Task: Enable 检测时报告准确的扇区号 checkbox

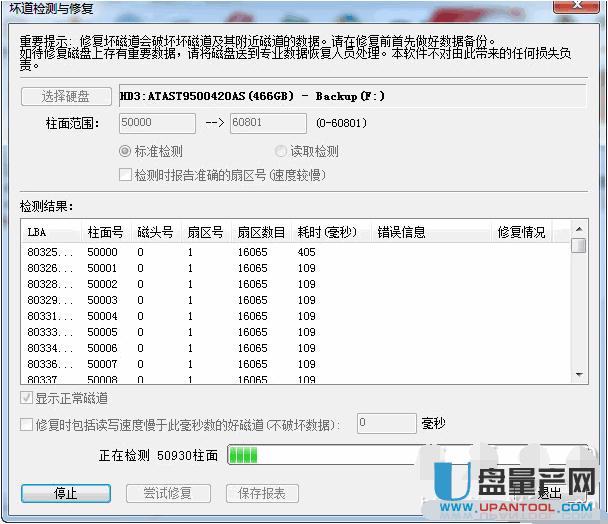Action: tap(125, 175)
